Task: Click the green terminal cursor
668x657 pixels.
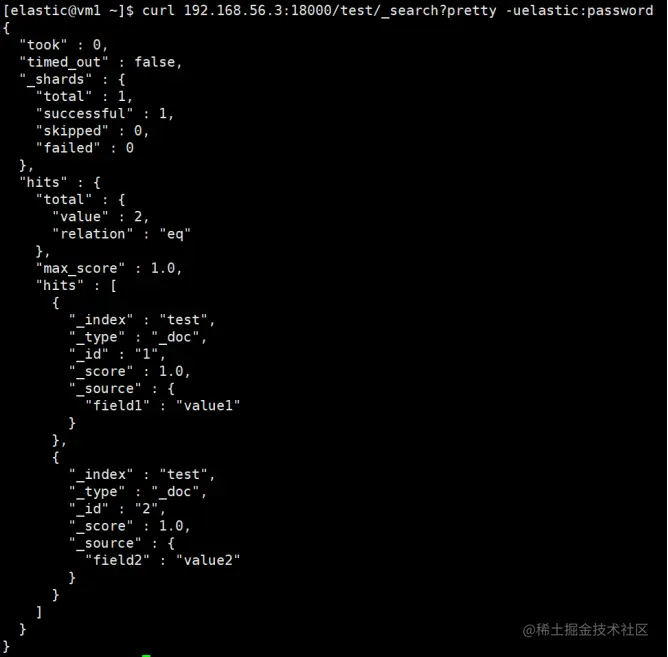Action: pos(146,655)
